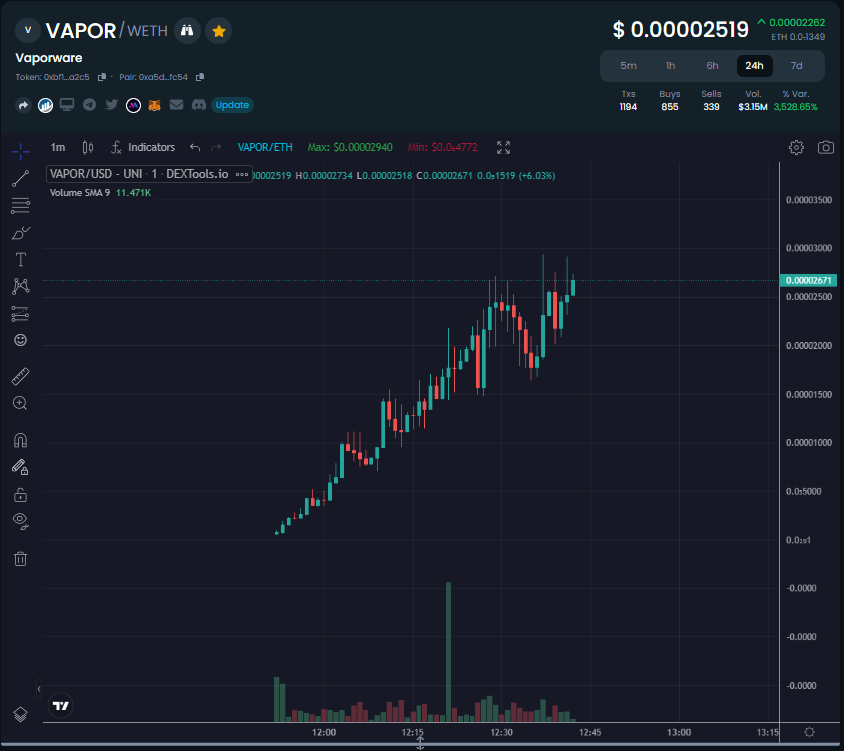The width and height of the screenshot is (844, 751).
Task: Copy the Pair address 0xa5d...fc54
Action: click(200, 77)
